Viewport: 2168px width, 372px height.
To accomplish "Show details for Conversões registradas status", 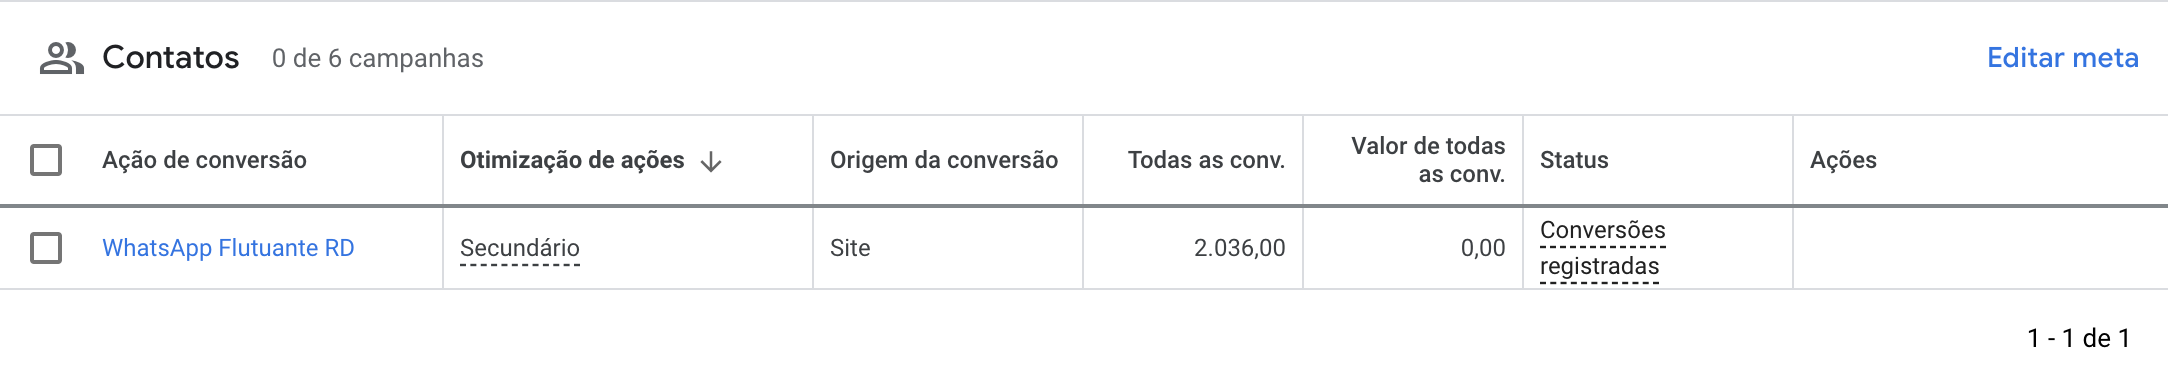I will [x=1602, y=248].
